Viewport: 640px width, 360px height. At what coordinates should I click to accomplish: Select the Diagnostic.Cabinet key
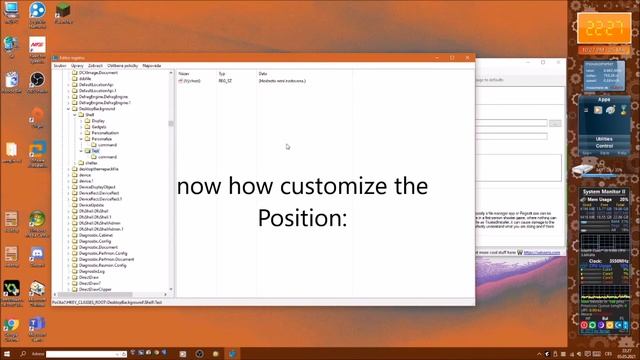click(x=96, y=236)
